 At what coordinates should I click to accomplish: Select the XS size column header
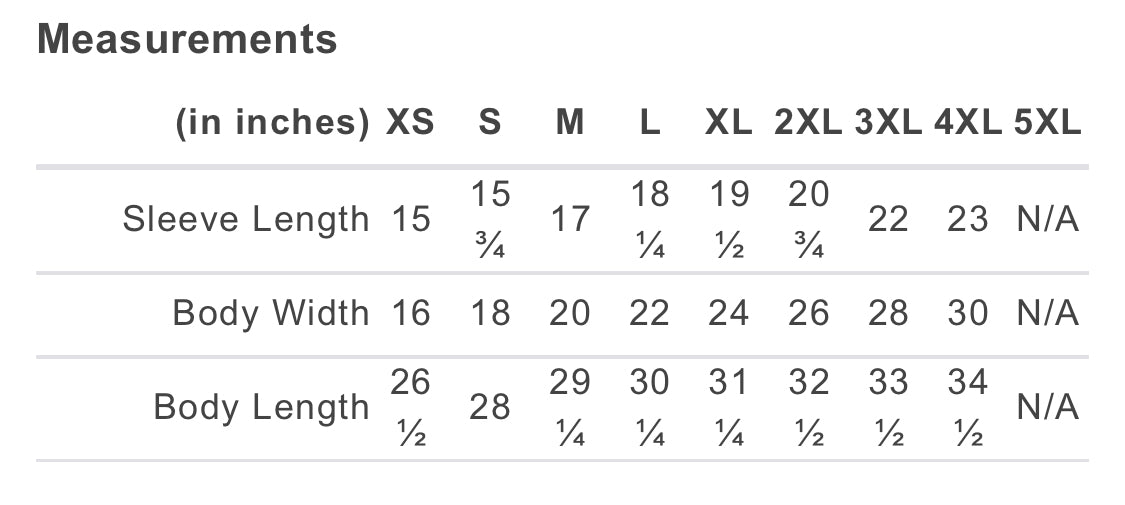coord(410,123)
